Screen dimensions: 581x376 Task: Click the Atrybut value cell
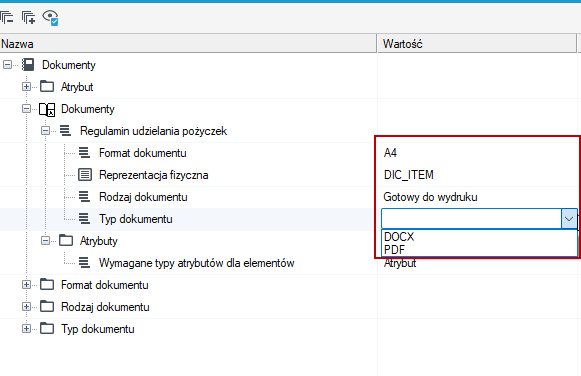400,263
